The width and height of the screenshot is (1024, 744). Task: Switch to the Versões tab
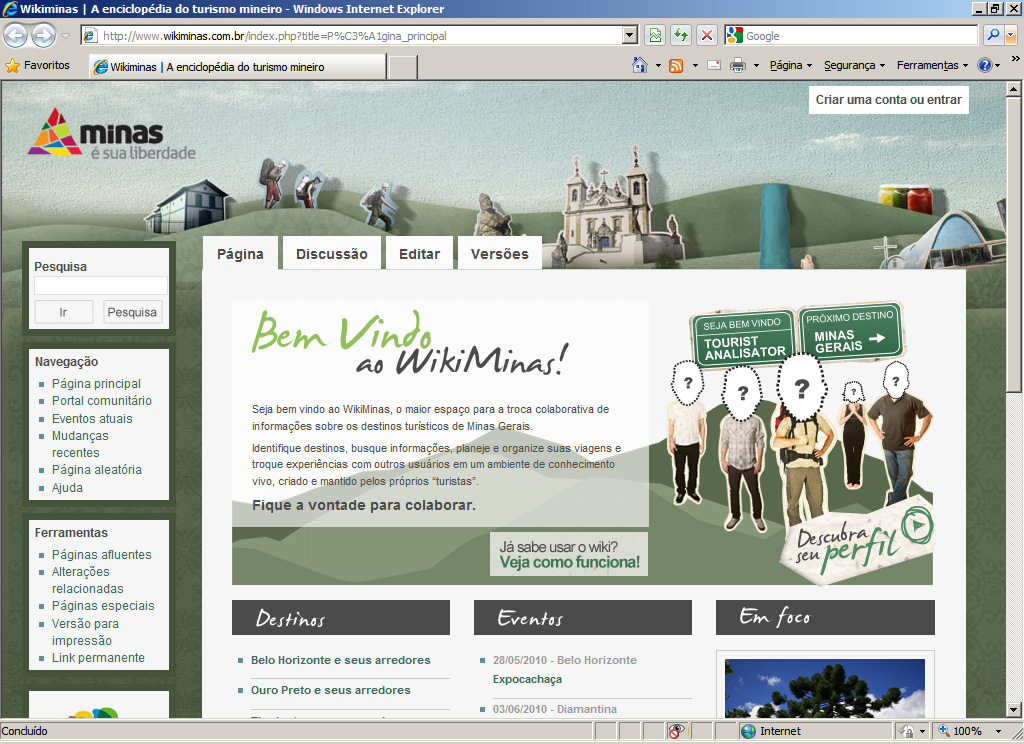pyautogui.click(x=500, y=254)
